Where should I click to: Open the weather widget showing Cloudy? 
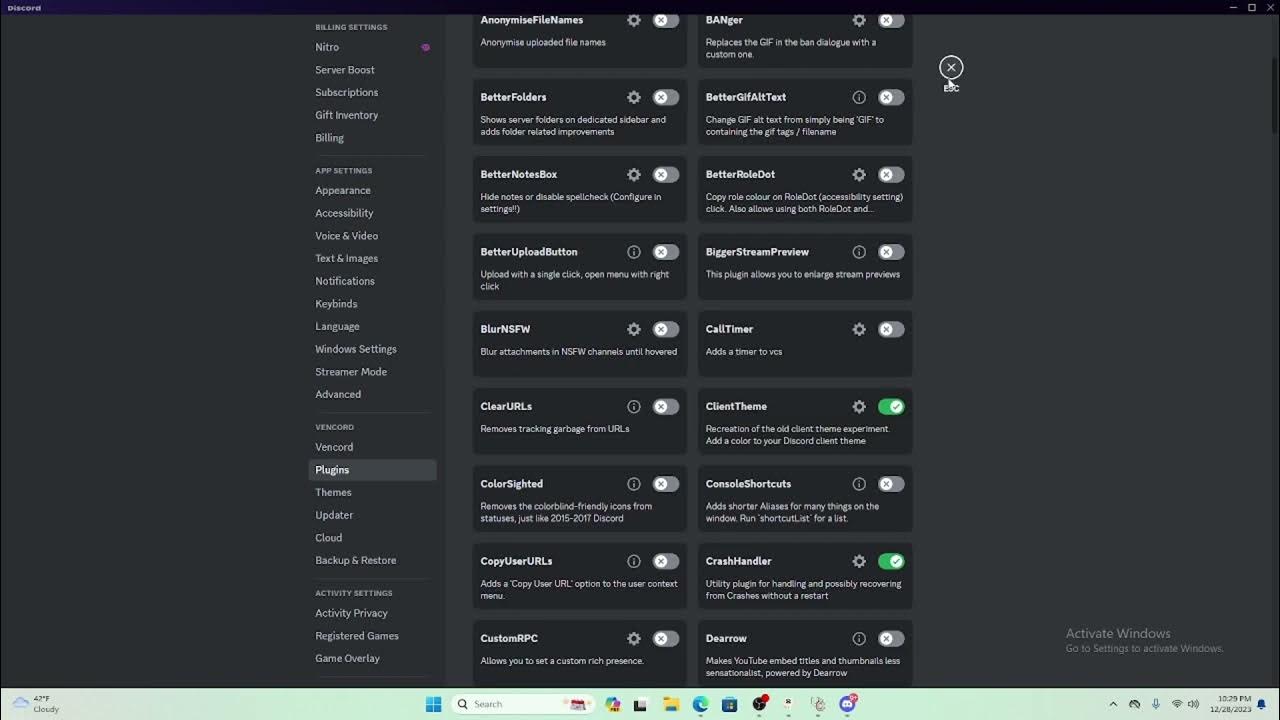point(37,704)
